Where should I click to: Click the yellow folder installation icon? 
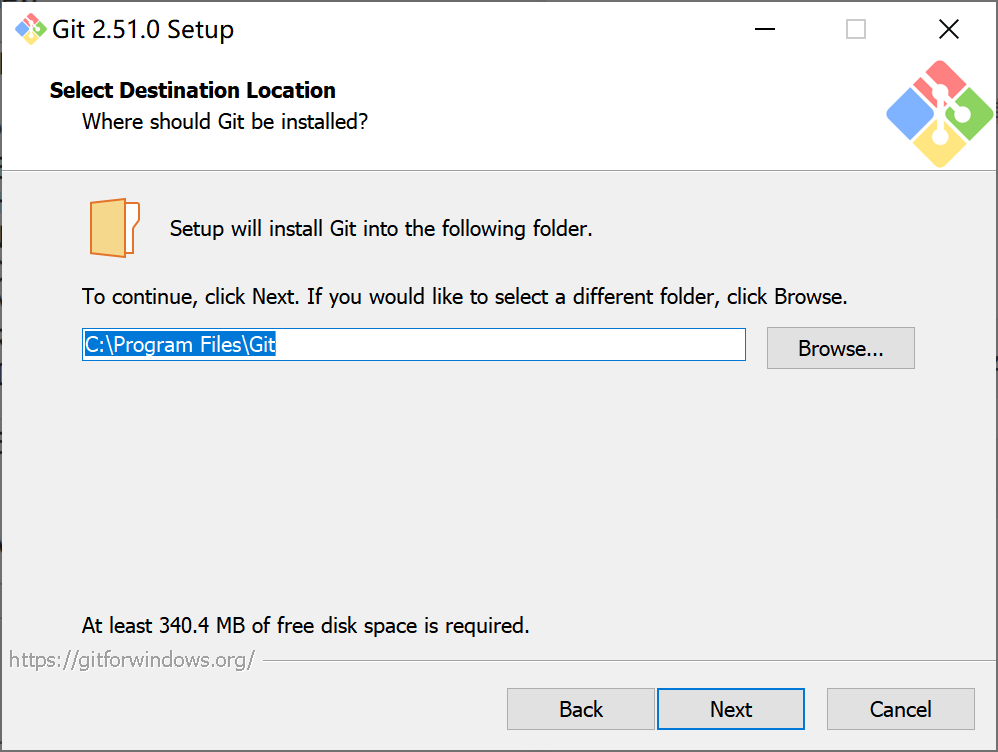pos(113,227)
